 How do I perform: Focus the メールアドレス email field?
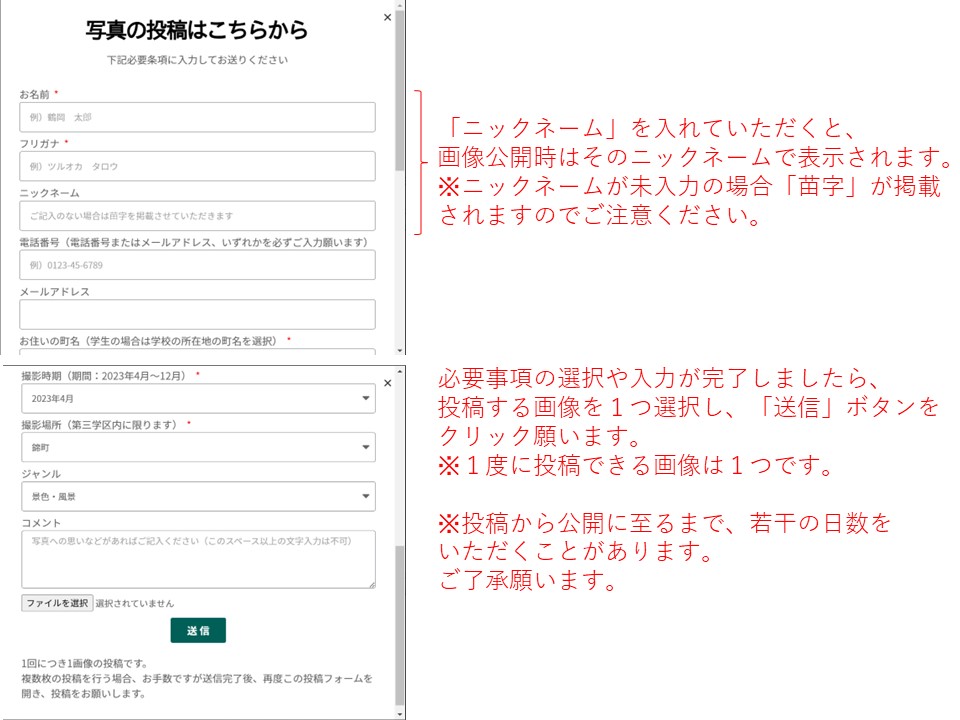point(197,314)
